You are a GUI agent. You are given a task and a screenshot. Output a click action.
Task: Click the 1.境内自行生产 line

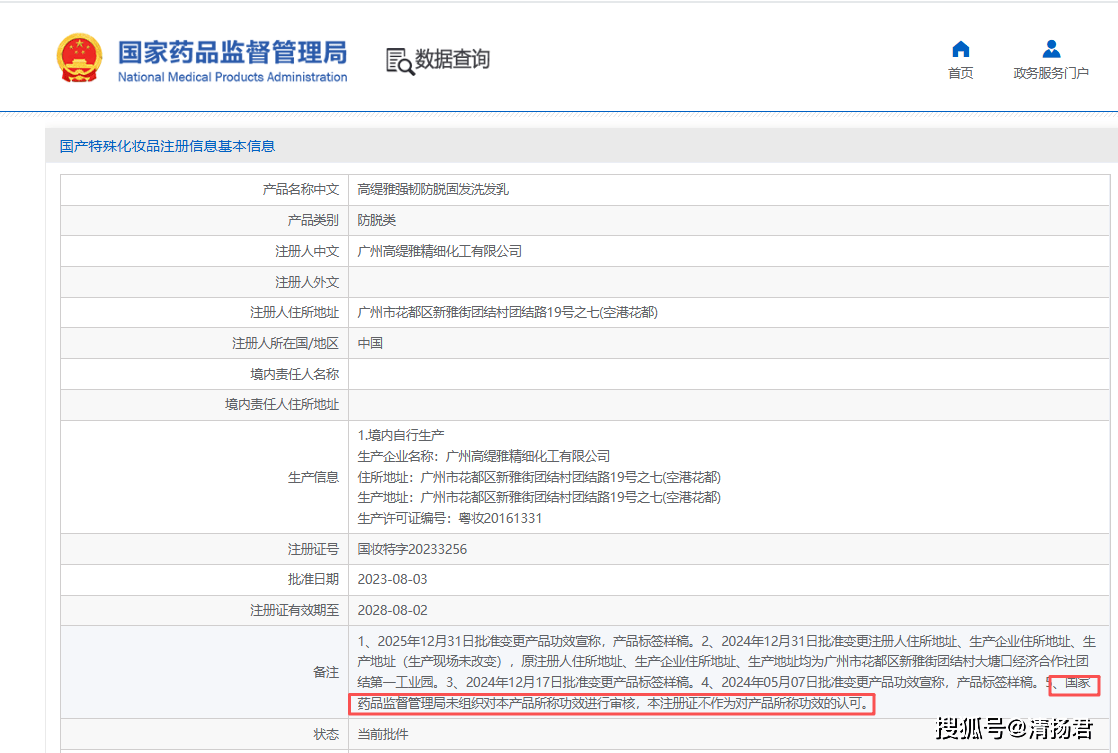click(401, 435)
